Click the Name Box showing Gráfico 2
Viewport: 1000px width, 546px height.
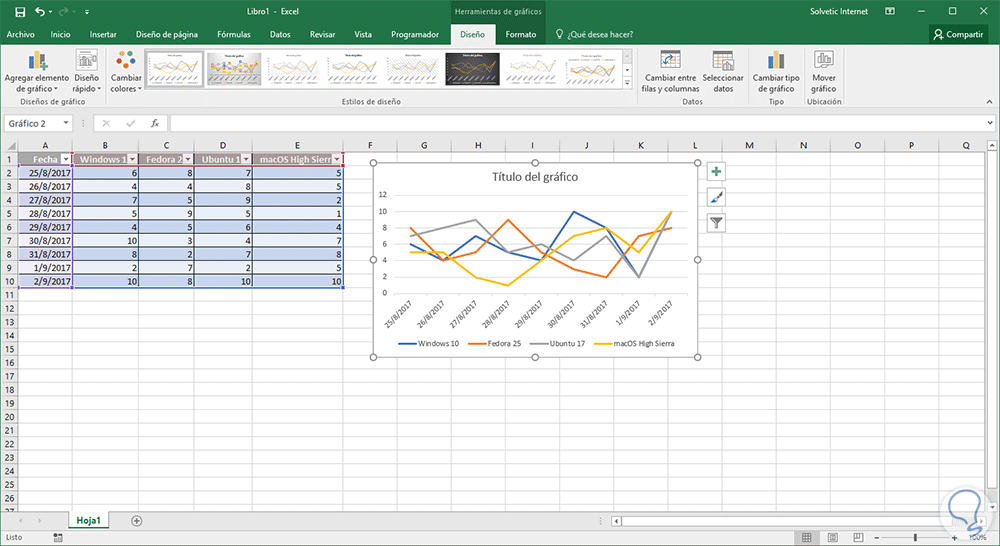click(x=32, y=123)
